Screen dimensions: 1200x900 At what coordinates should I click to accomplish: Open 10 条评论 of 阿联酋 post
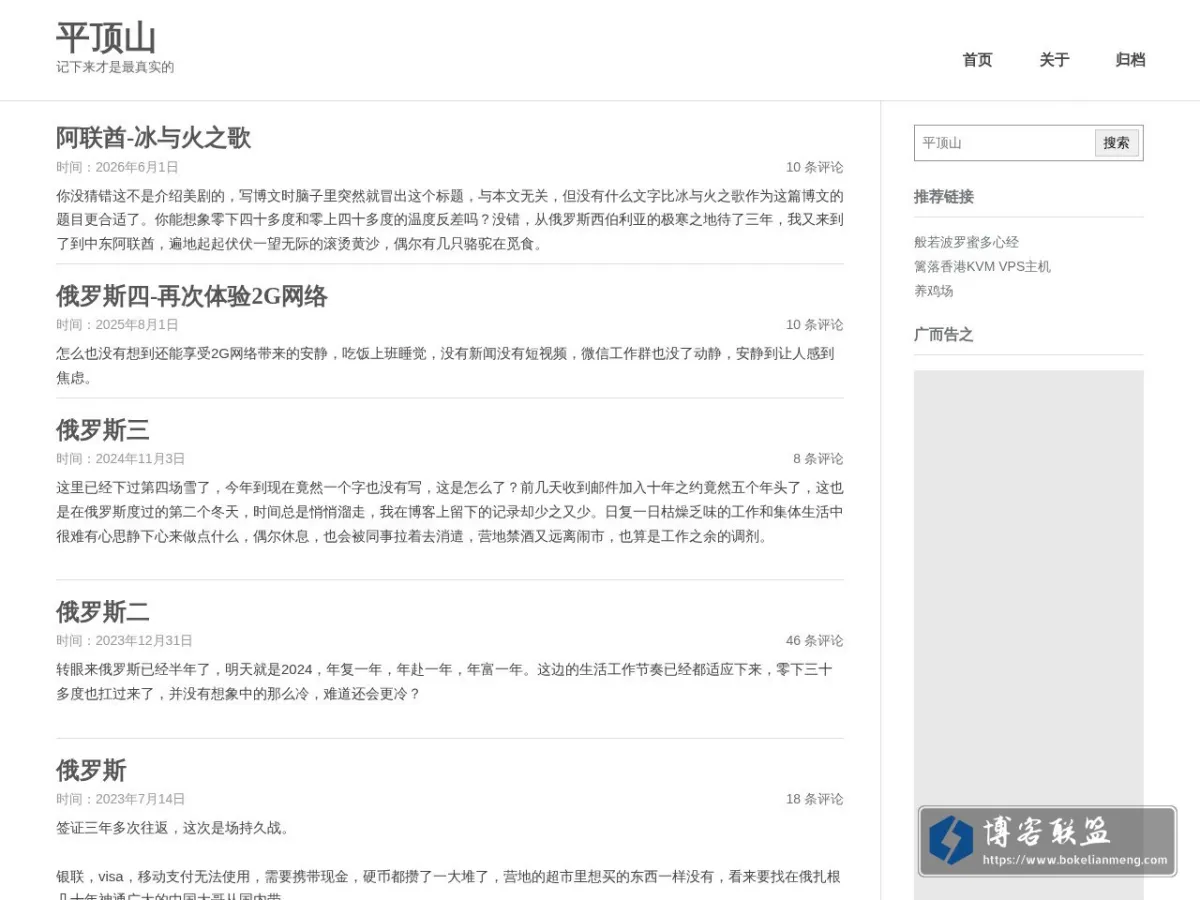(814, 167)
